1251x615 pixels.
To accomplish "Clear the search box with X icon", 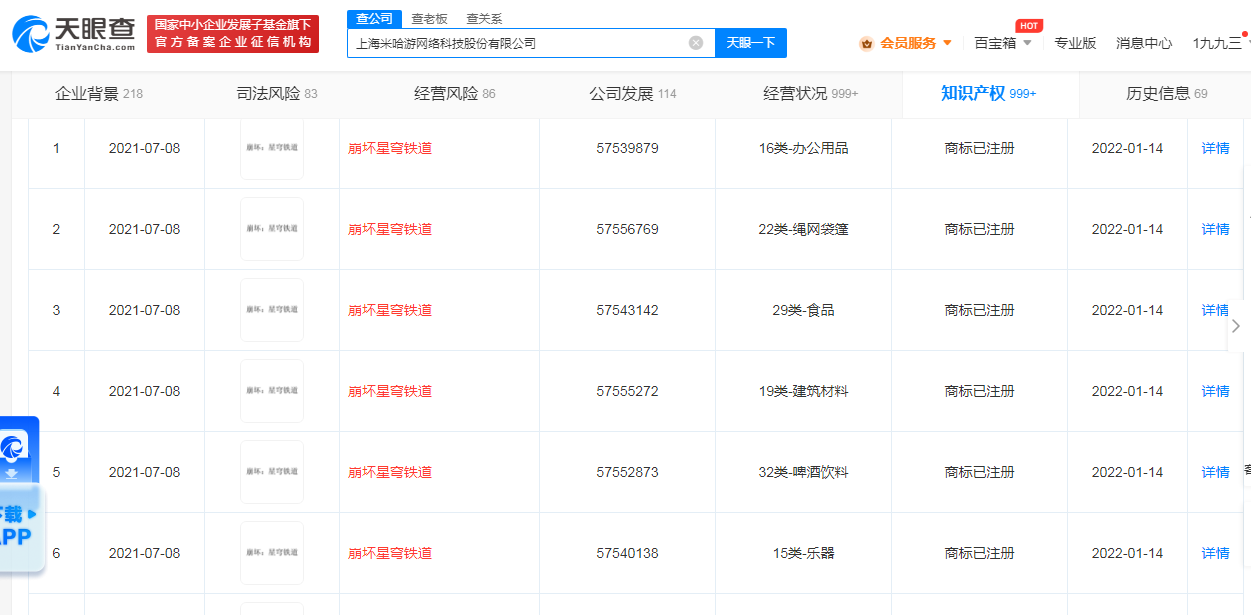I will click(696, 43).
